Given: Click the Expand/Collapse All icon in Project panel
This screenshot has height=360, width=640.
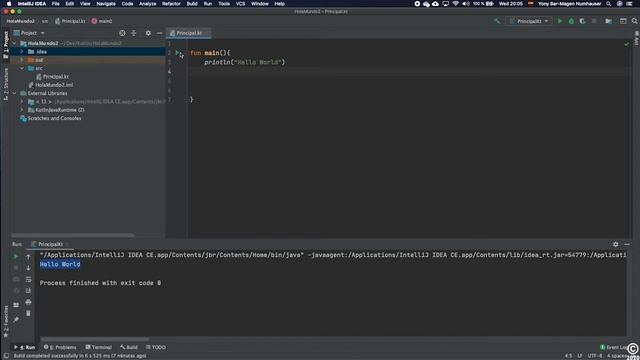Looking at the screenshot, I should click(133, 33).
